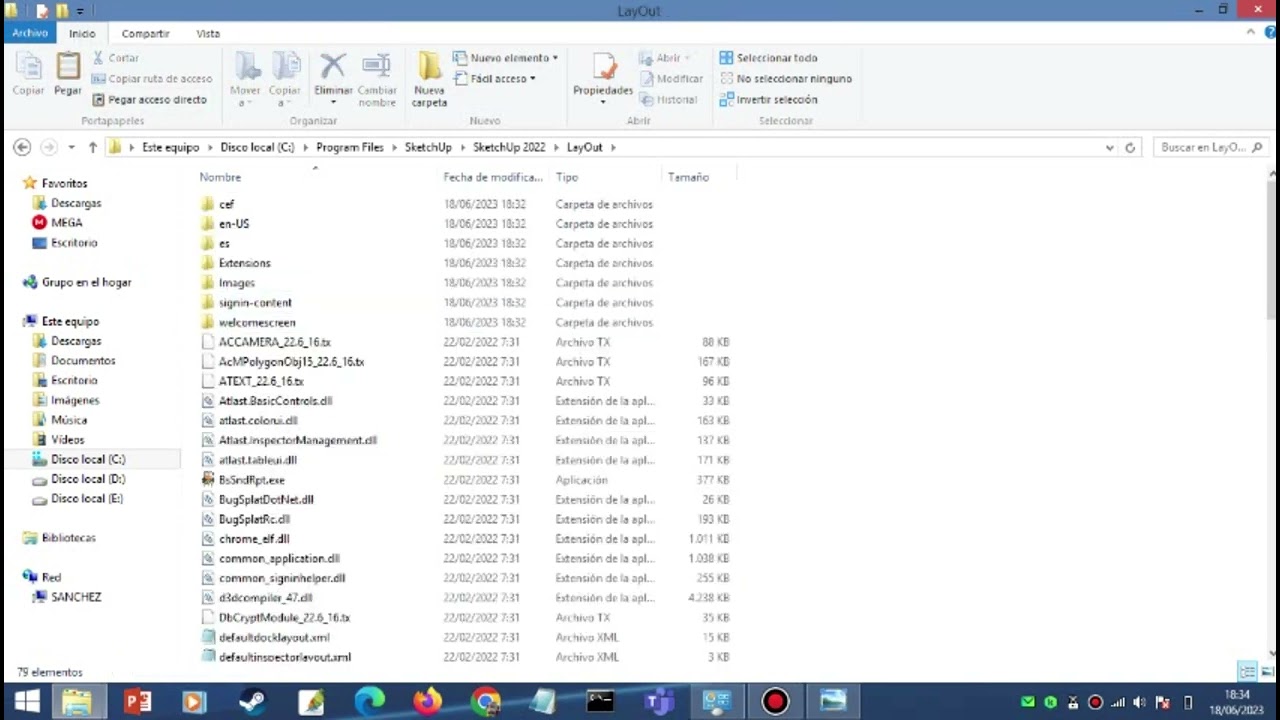Select the welcomescreen folder

(x=257, y=322)
